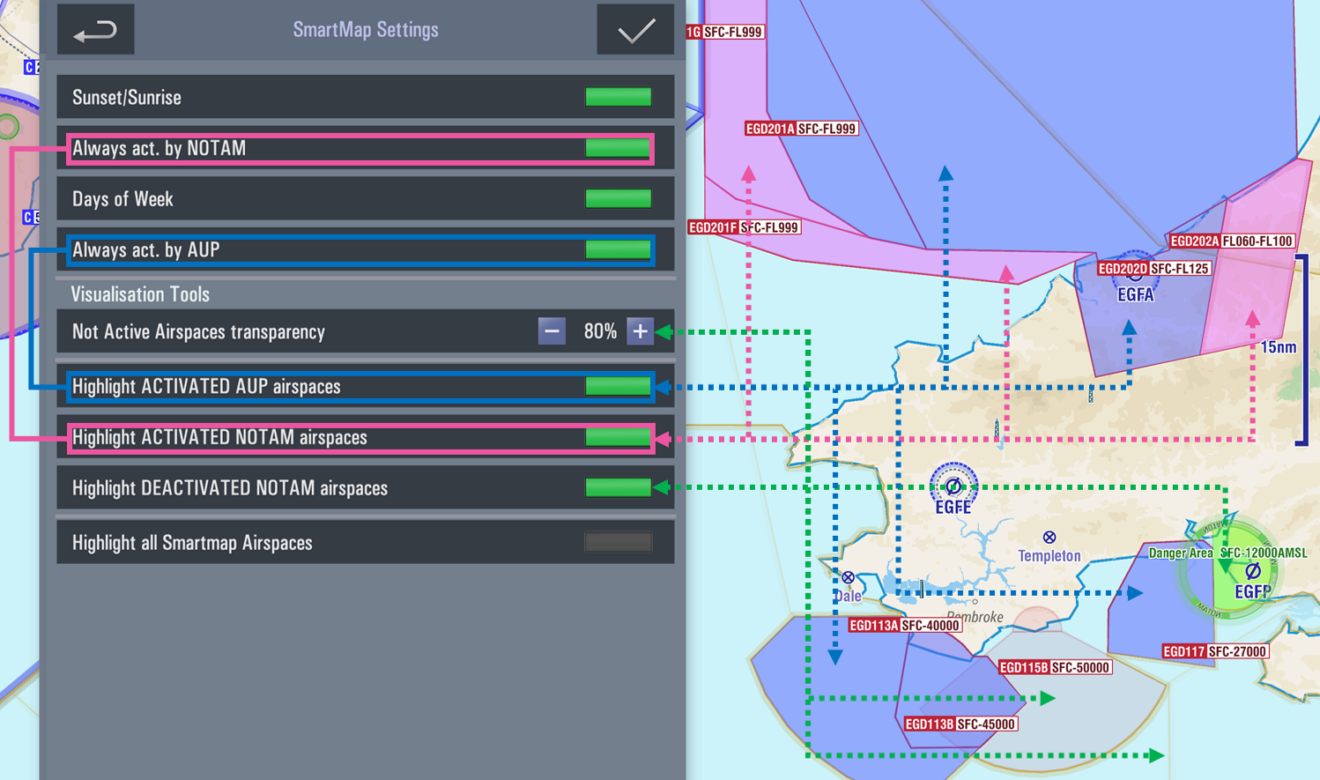Click the Pembroke place name on map
This screenshot has width=1320, height=780.
[975, 617]
